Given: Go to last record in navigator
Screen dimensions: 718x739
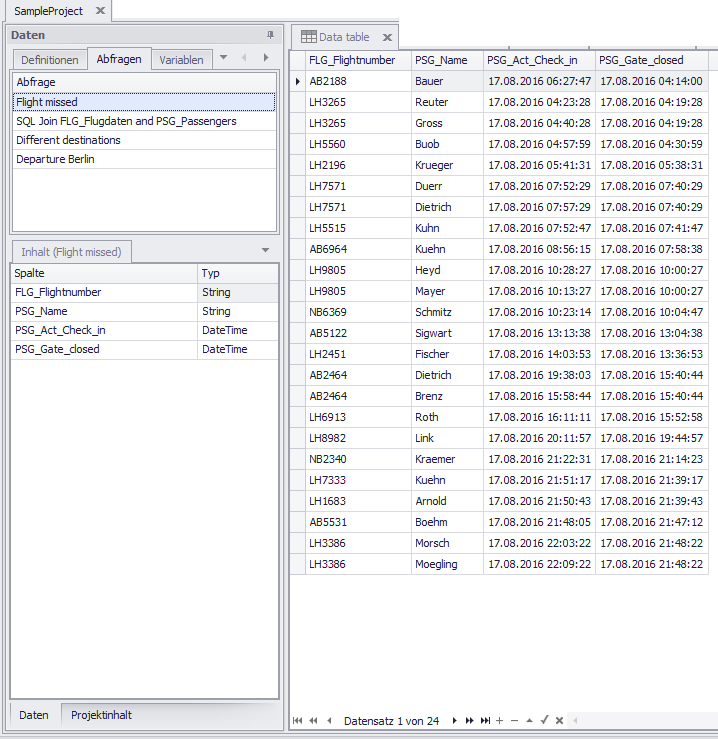Looking at the screenshot, I should pyautogui.click(x=485, y=720).
